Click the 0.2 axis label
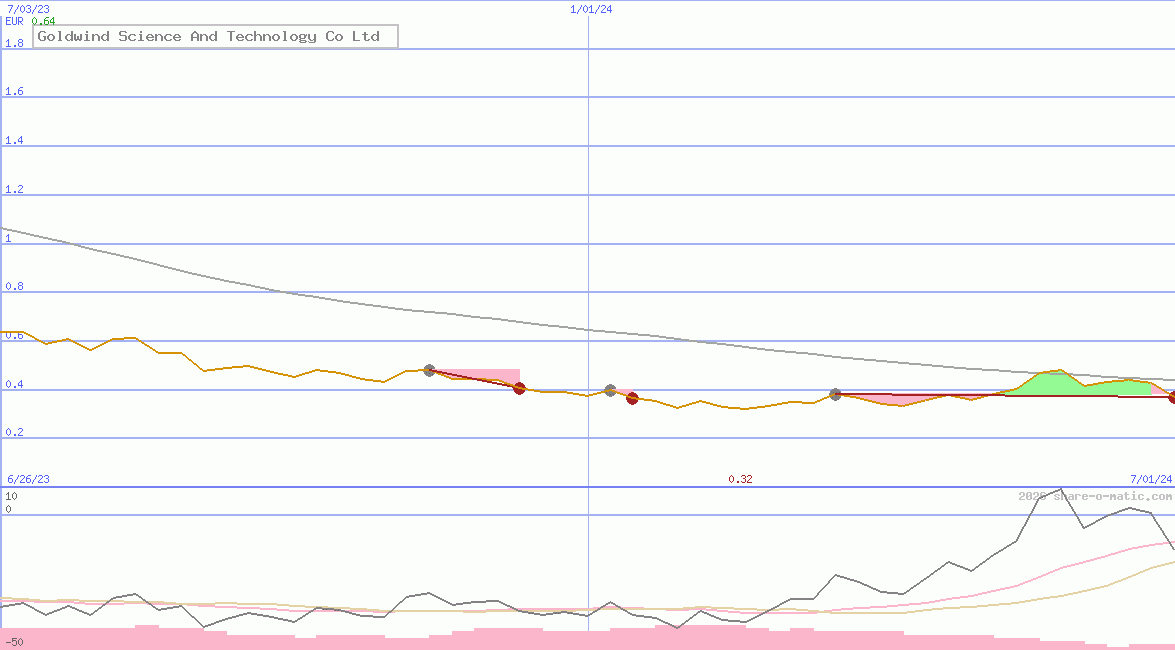This screenshot has width=1175, height=650. pyautogui.click(x=14, y=433)
